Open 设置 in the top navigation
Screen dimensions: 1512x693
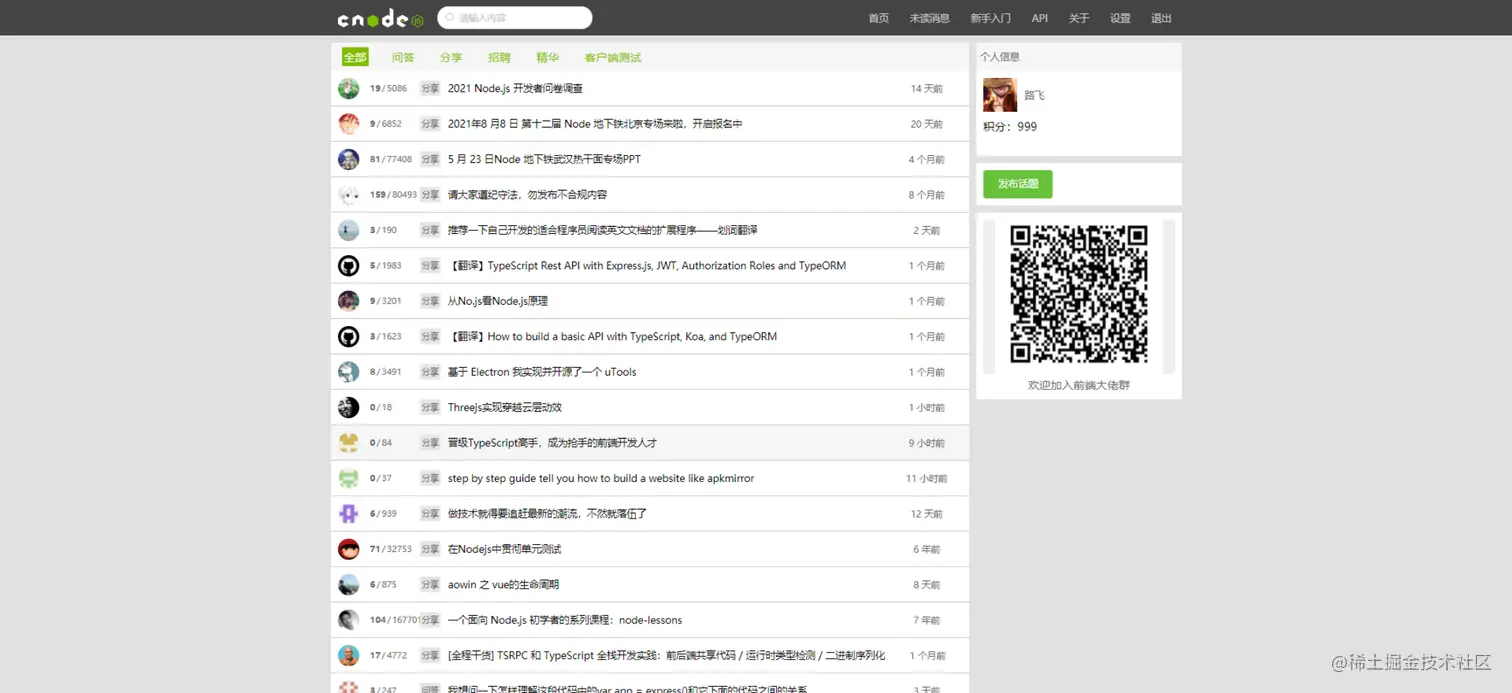point(1119,18)
